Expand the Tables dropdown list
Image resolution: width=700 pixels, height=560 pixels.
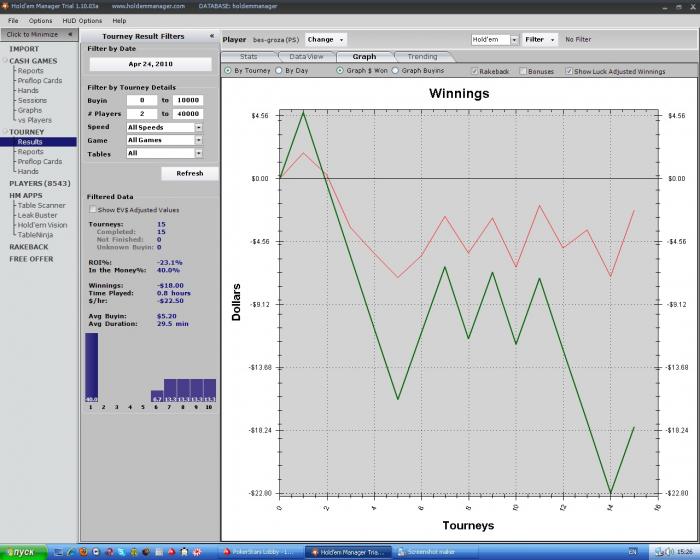tap(198, 154)
